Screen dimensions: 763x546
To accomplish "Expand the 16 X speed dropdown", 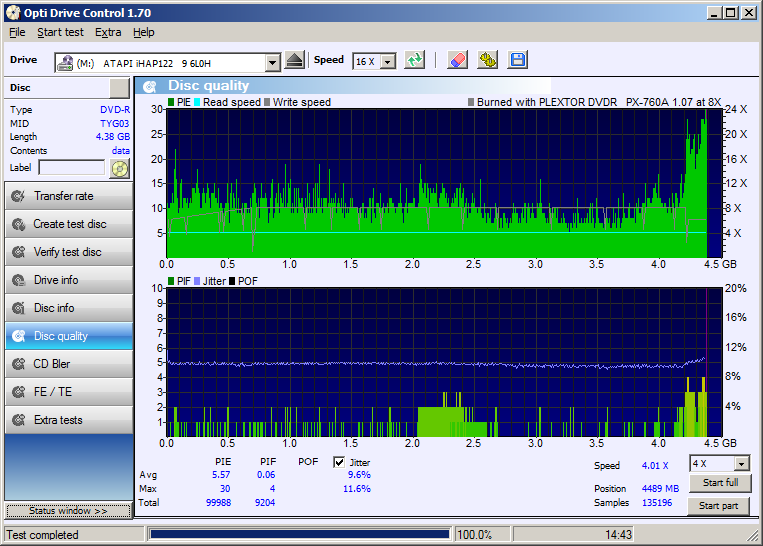I will coord(388,62).
